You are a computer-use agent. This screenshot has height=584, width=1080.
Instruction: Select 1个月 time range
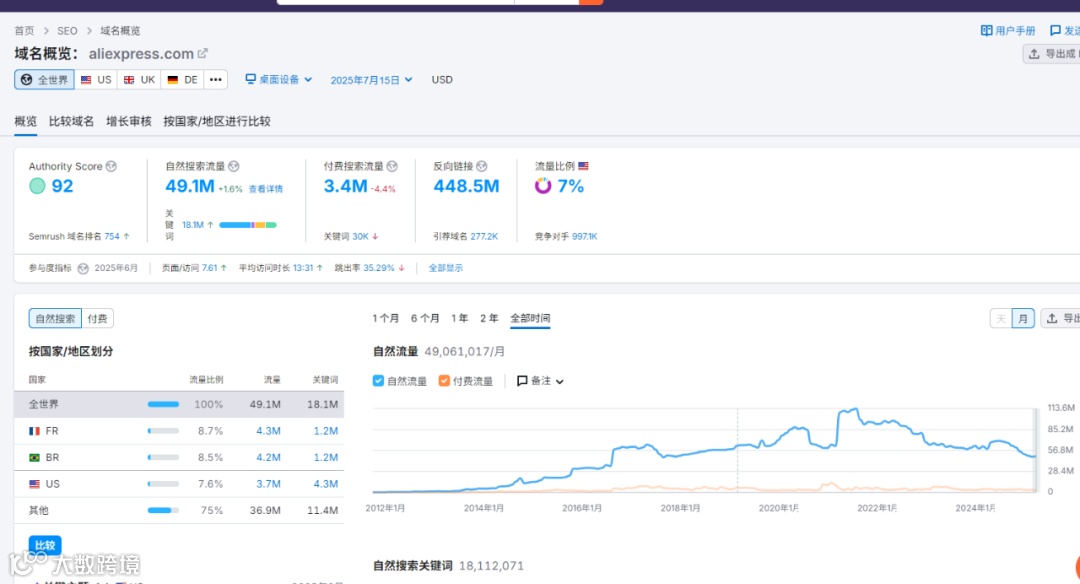[x=386, y=318]
